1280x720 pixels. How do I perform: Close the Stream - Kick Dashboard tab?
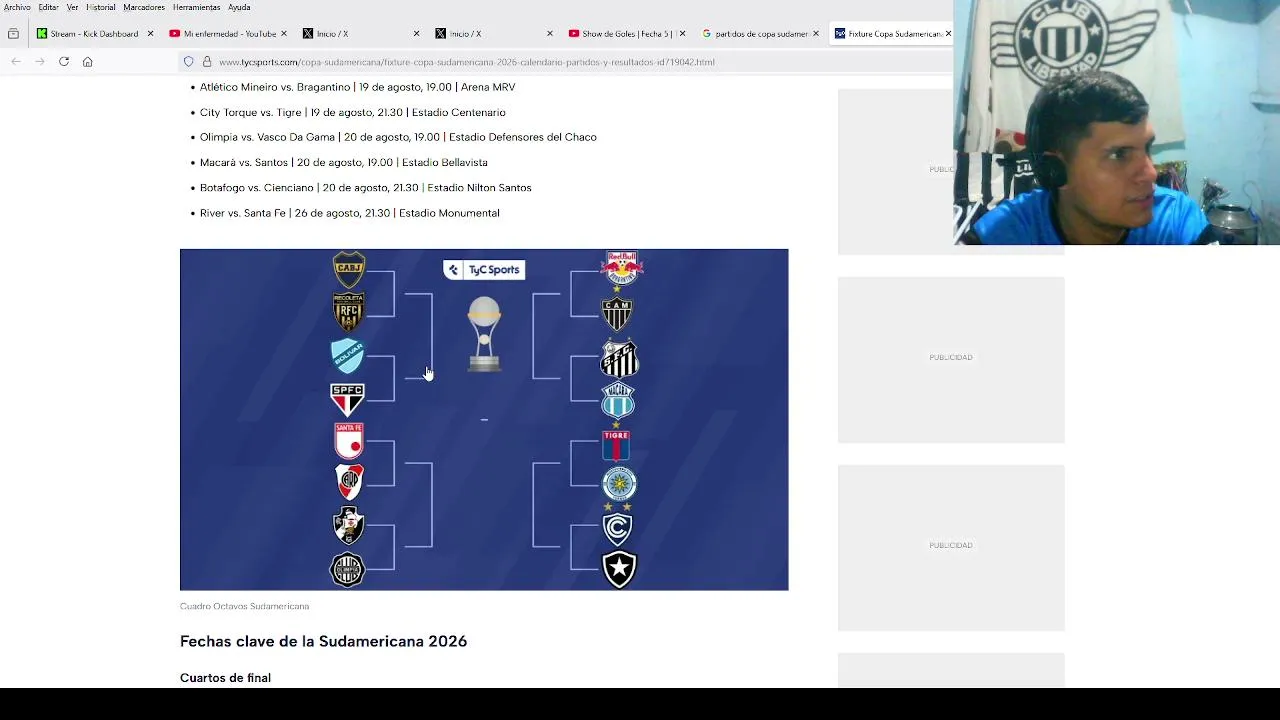coord(150,34)
